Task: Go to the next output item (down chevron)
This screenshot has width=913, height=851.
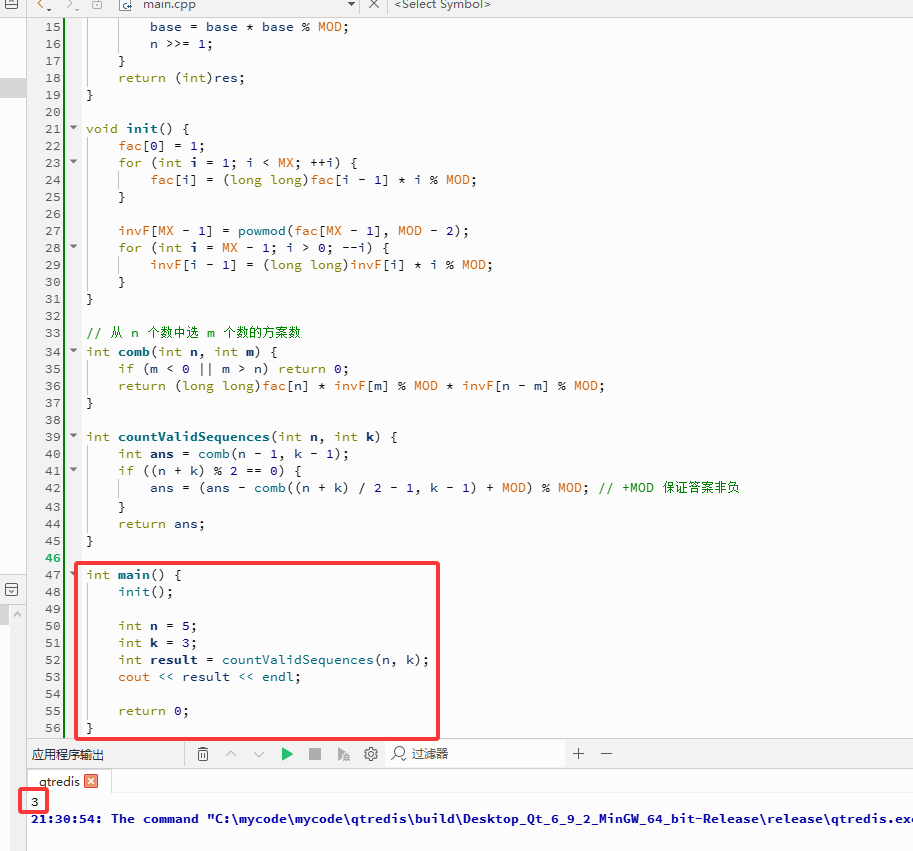Action: (259, 754)
